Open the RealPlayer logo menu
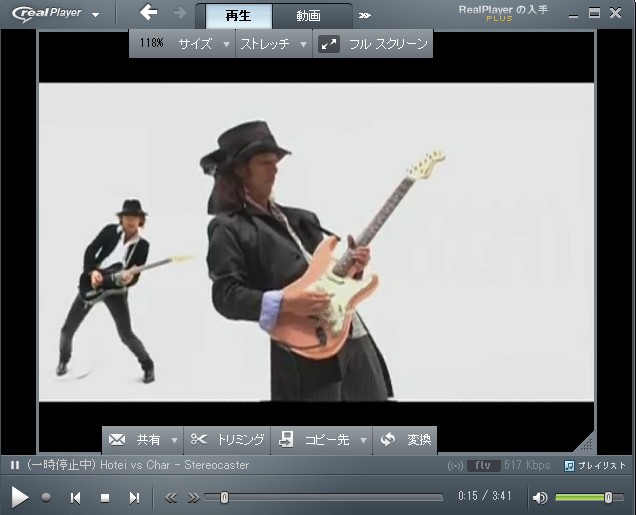This screenshot has width=636, height=515. coord(46,13)
